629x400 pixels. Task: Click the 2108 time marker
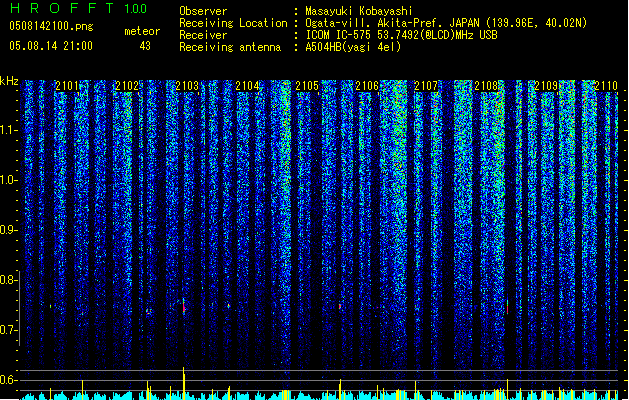tap(486, 86)
